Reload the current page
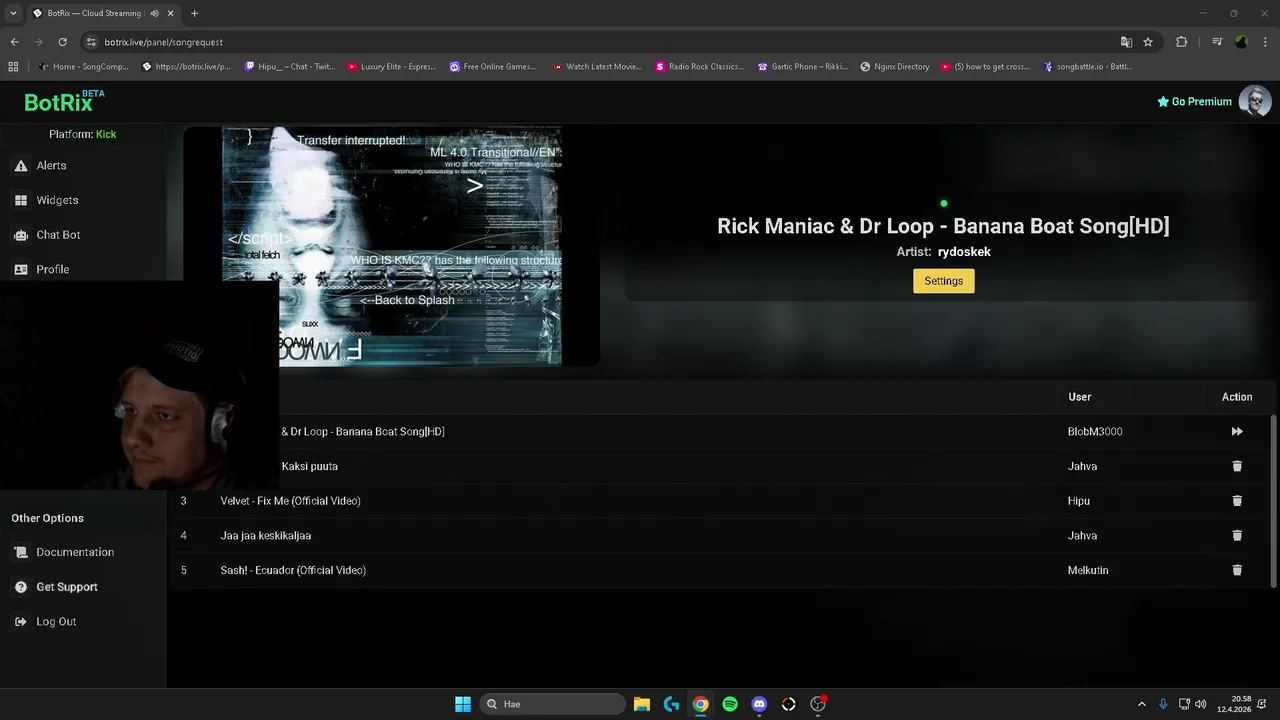This screenshot has height=720, width=1280. 62,42
